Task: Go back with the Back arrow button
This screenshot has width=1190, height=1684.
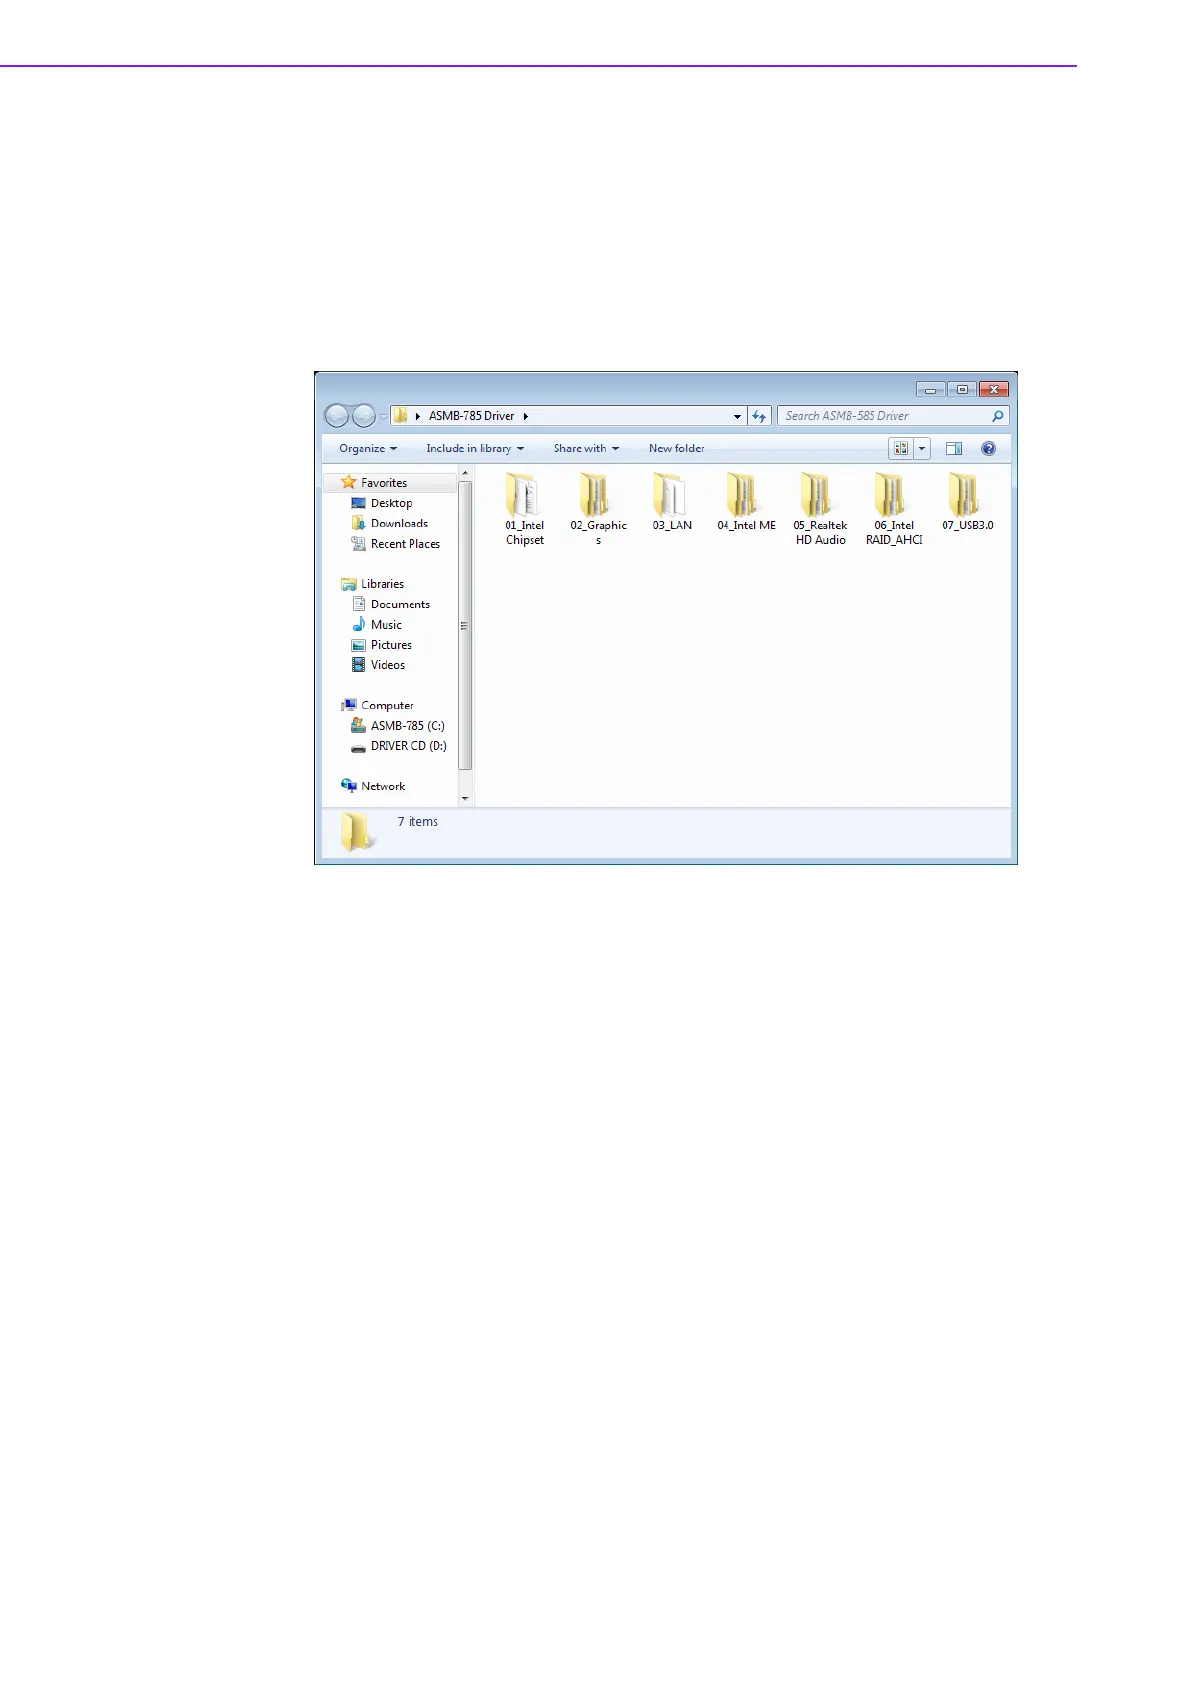Action: coord(337,415)
